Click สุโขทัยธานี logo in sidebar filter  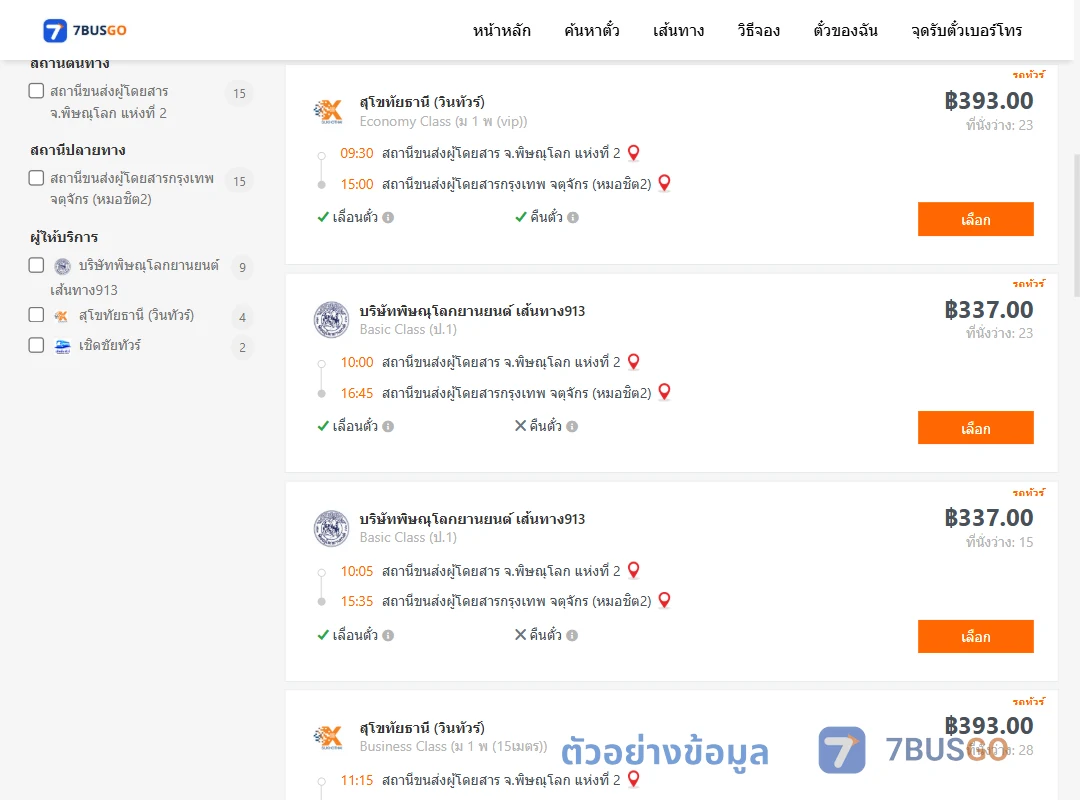[62, 316]
